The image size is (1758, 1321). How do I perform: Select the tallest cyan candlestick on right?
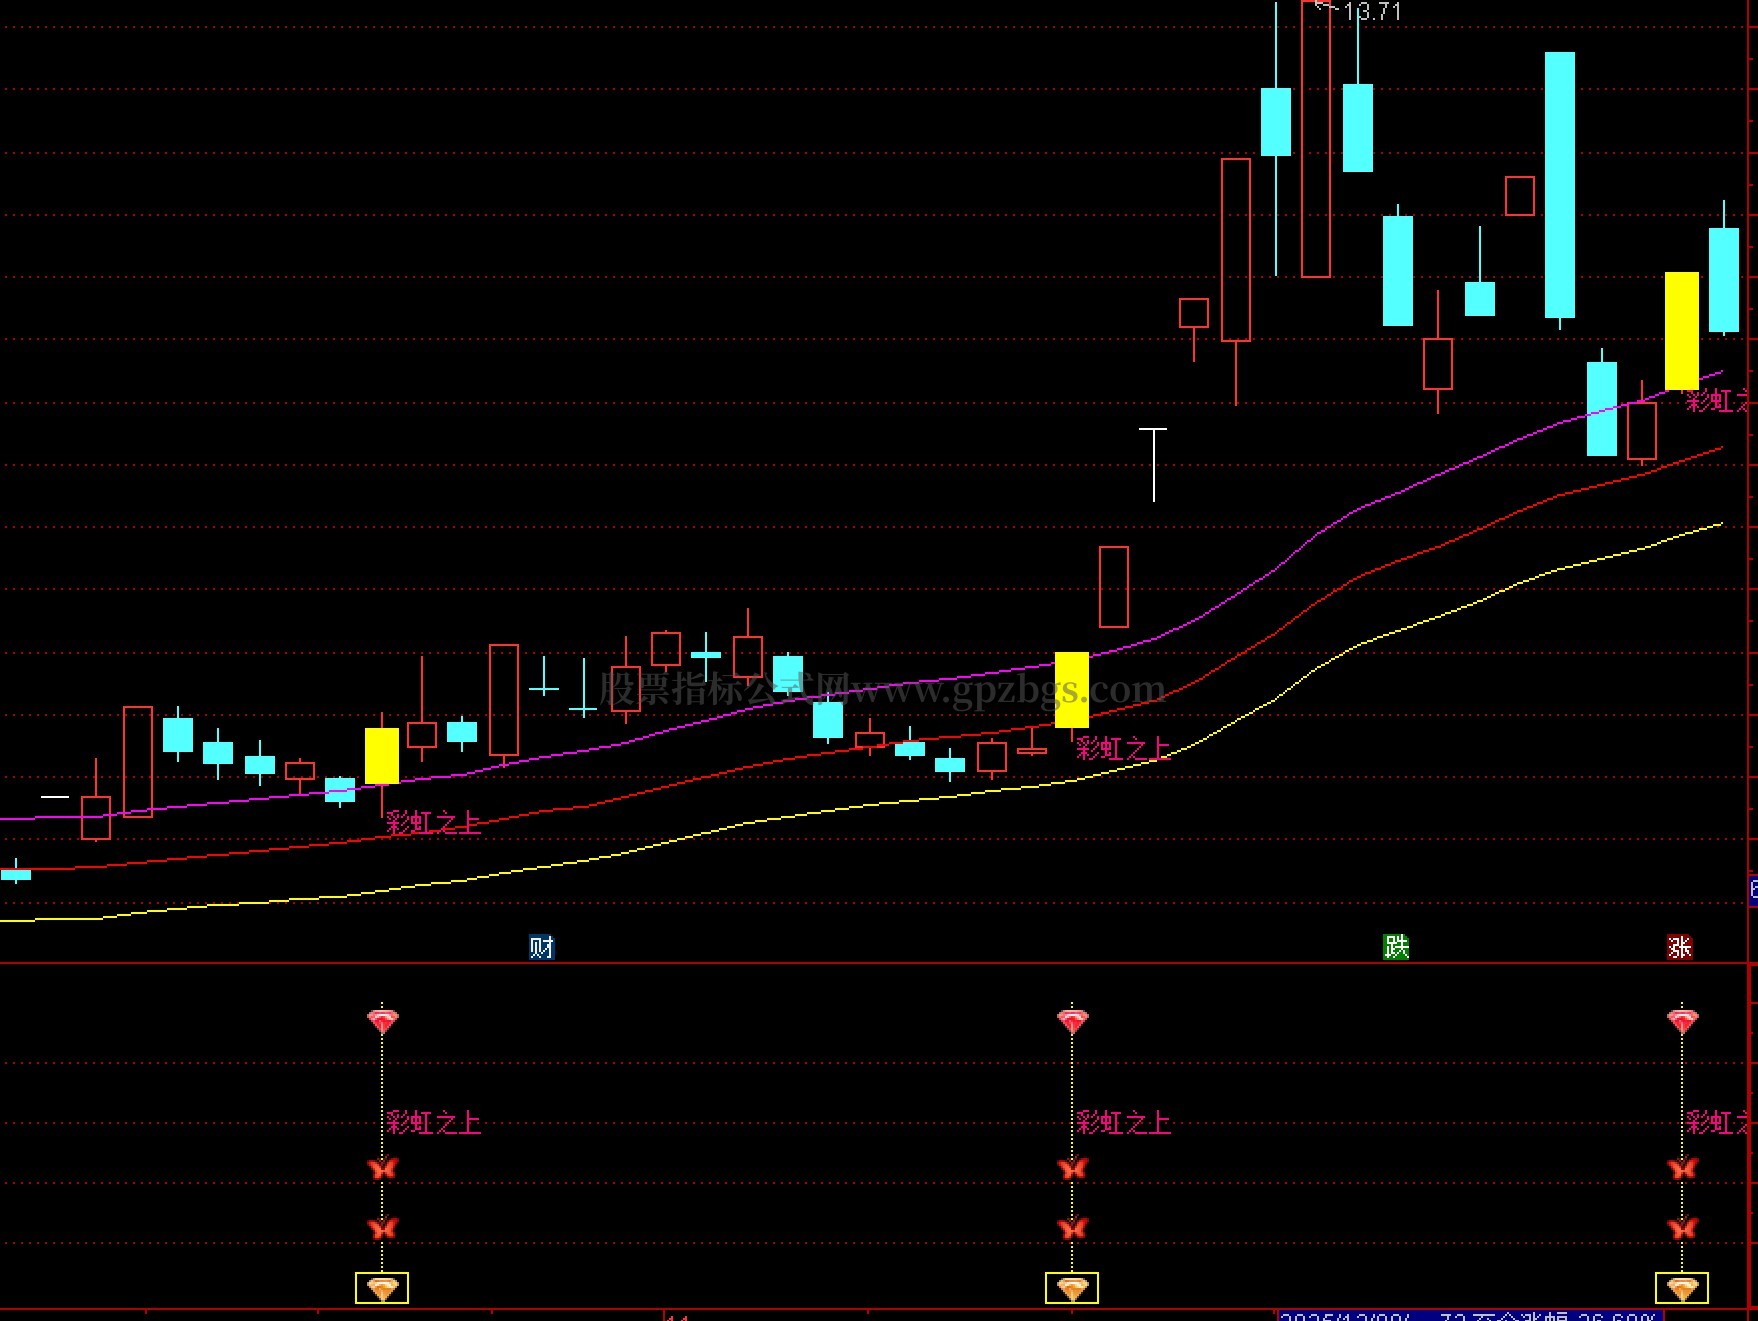[x=1560, y=185]
